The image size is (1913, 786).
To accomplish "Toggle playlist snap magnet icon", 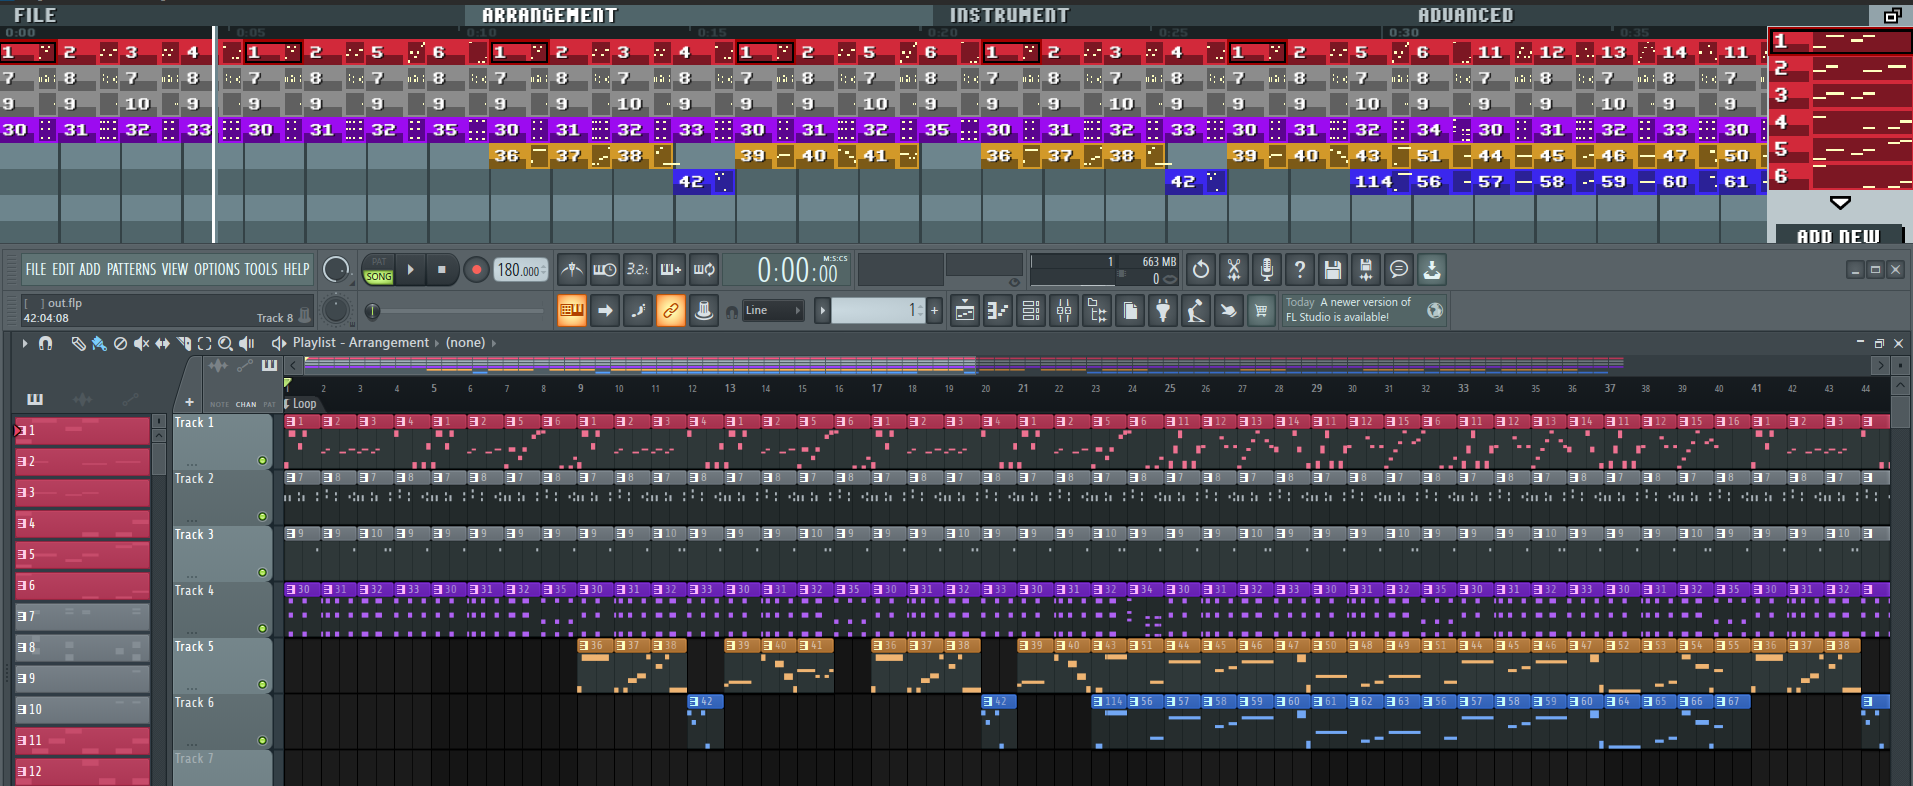I will (45, 343).
